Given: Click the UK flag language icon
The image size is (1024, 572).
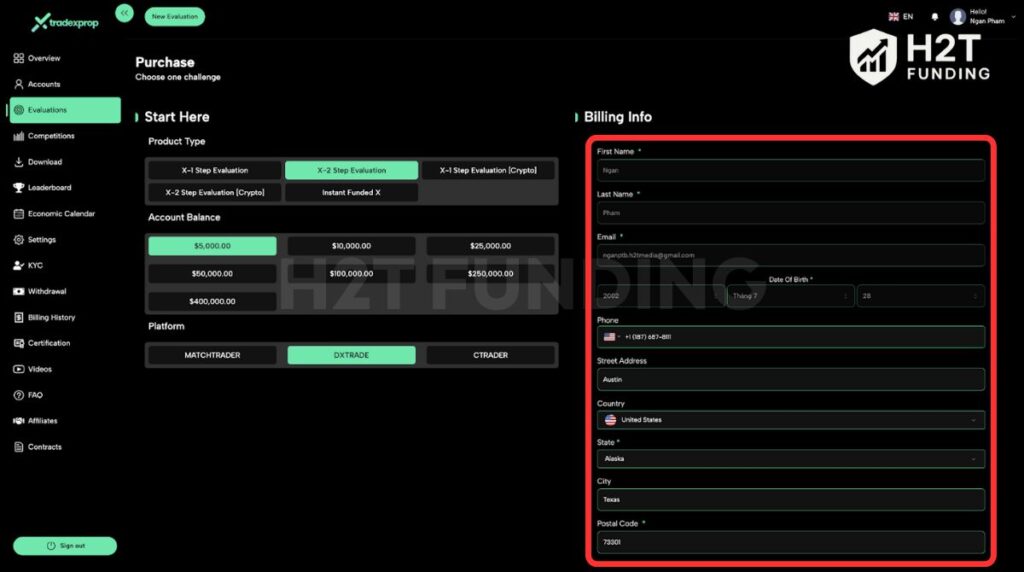Looking at the screenshot, I should click(893, 17).
